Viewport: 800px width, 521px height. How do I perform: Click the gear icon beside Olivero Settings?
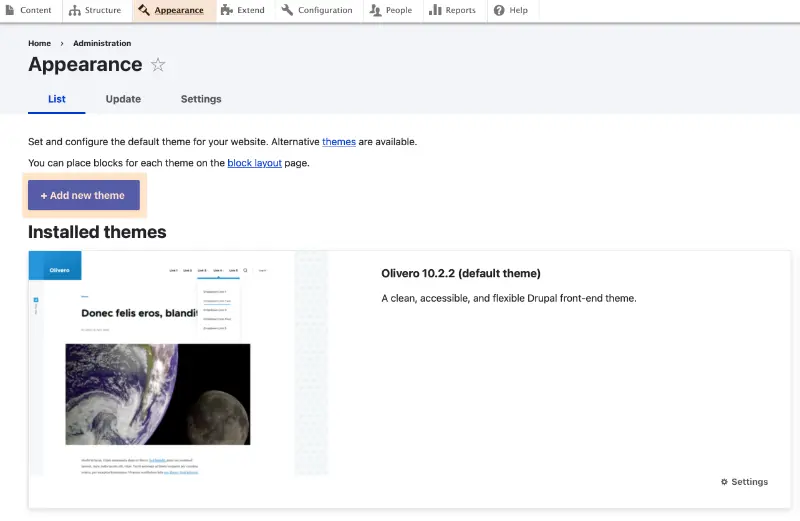[724, 482]
